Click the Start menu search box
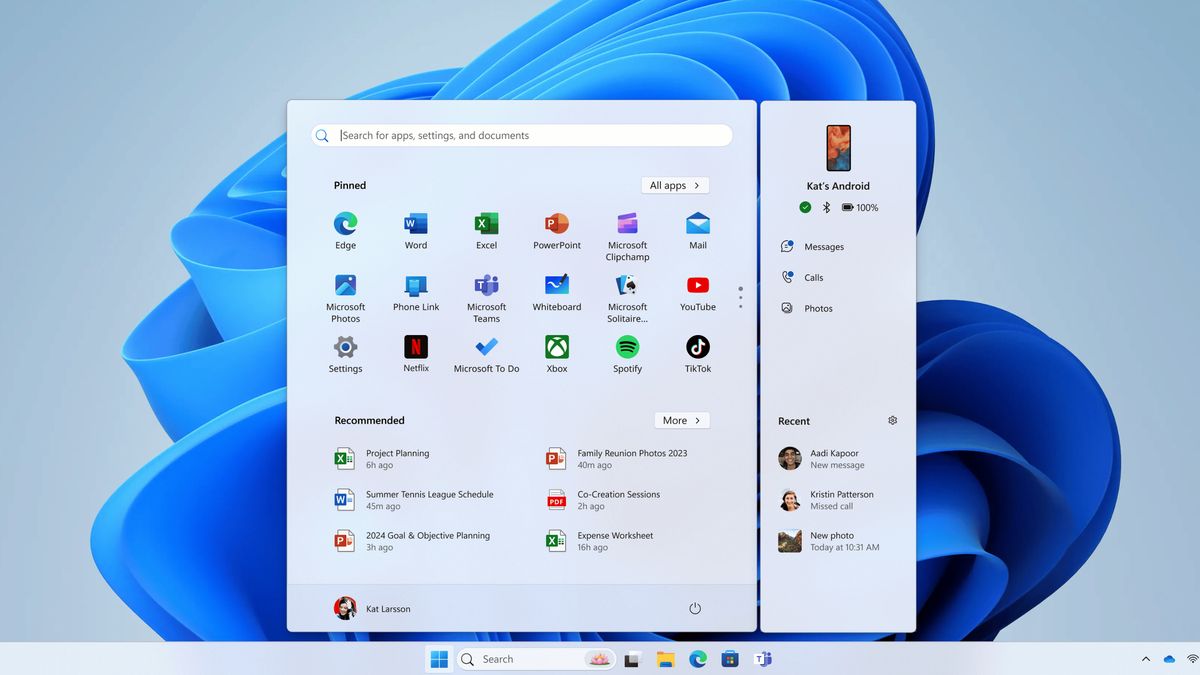The height and width of the screenshot is (675, 1200). (x=520, y=134)
